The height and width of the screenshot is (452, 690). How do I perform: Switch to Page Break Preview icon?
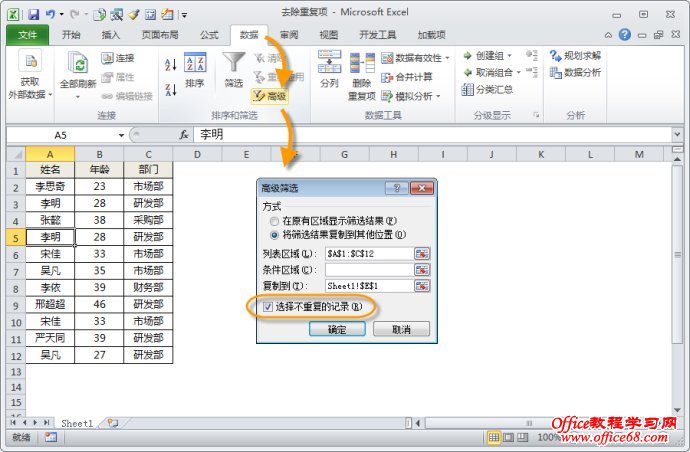(x=522, y=437)
